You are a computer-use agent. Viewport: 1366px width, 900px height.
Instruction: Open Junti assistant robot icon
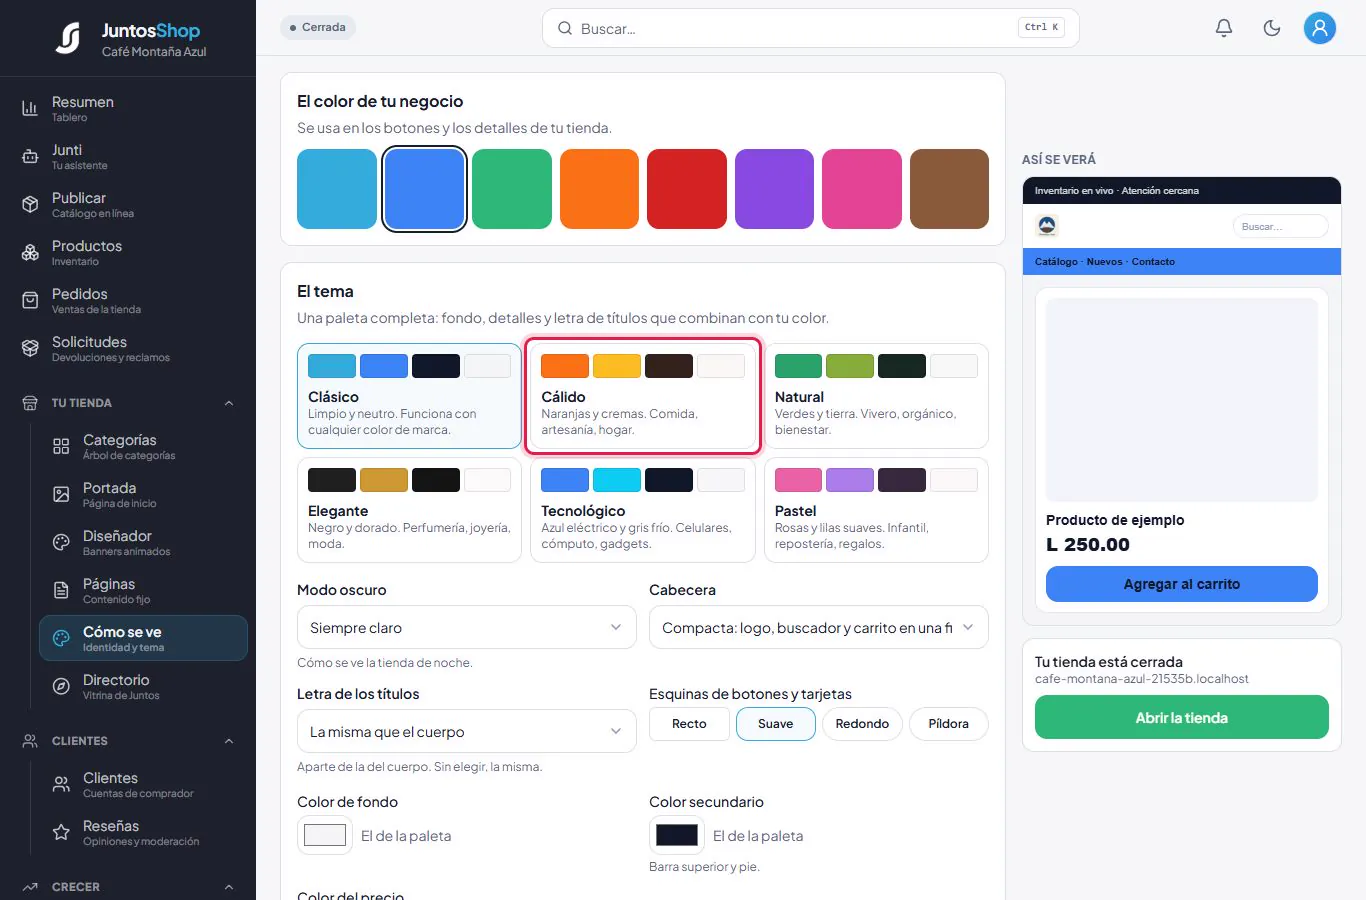click(30, 156)
